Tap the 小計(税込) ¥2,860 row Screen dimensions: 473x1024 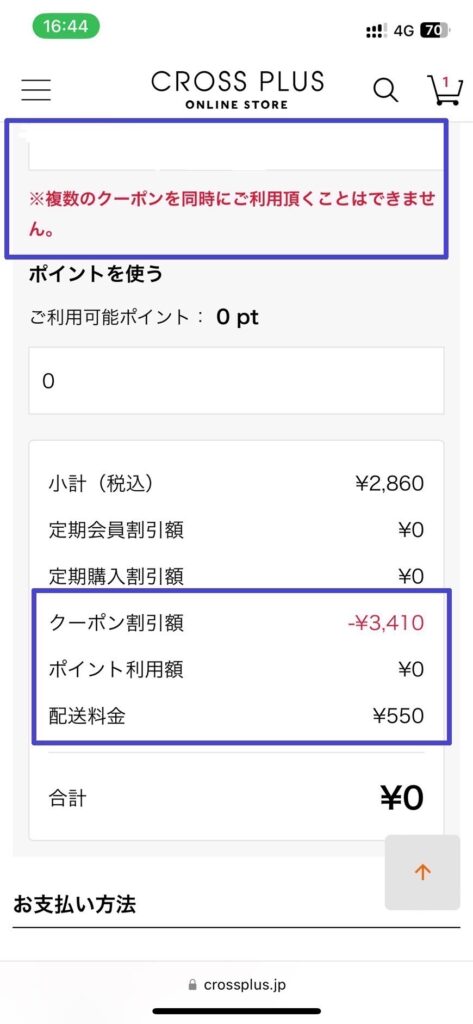coord(236,484)
